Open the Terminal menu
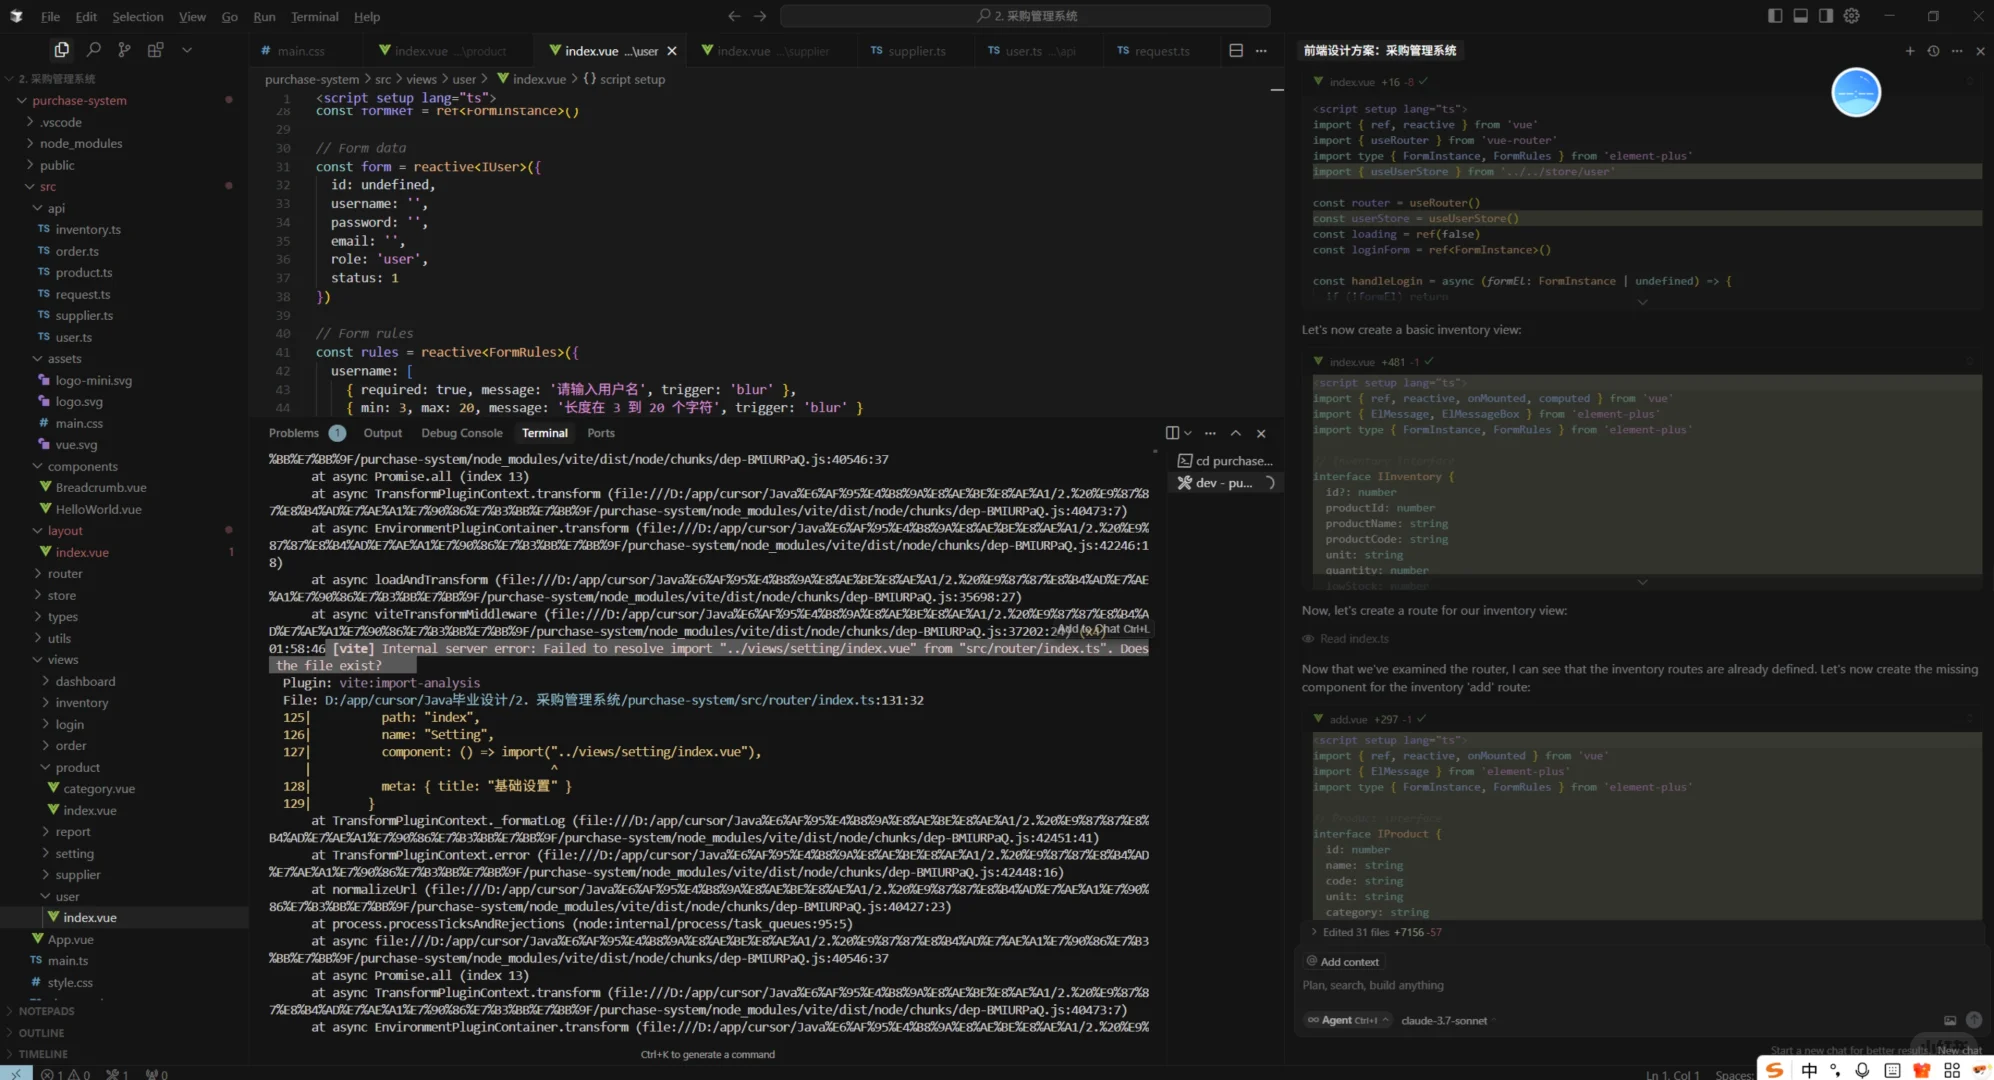The width and height of the screenshot is (1994, 1080). 314,17
